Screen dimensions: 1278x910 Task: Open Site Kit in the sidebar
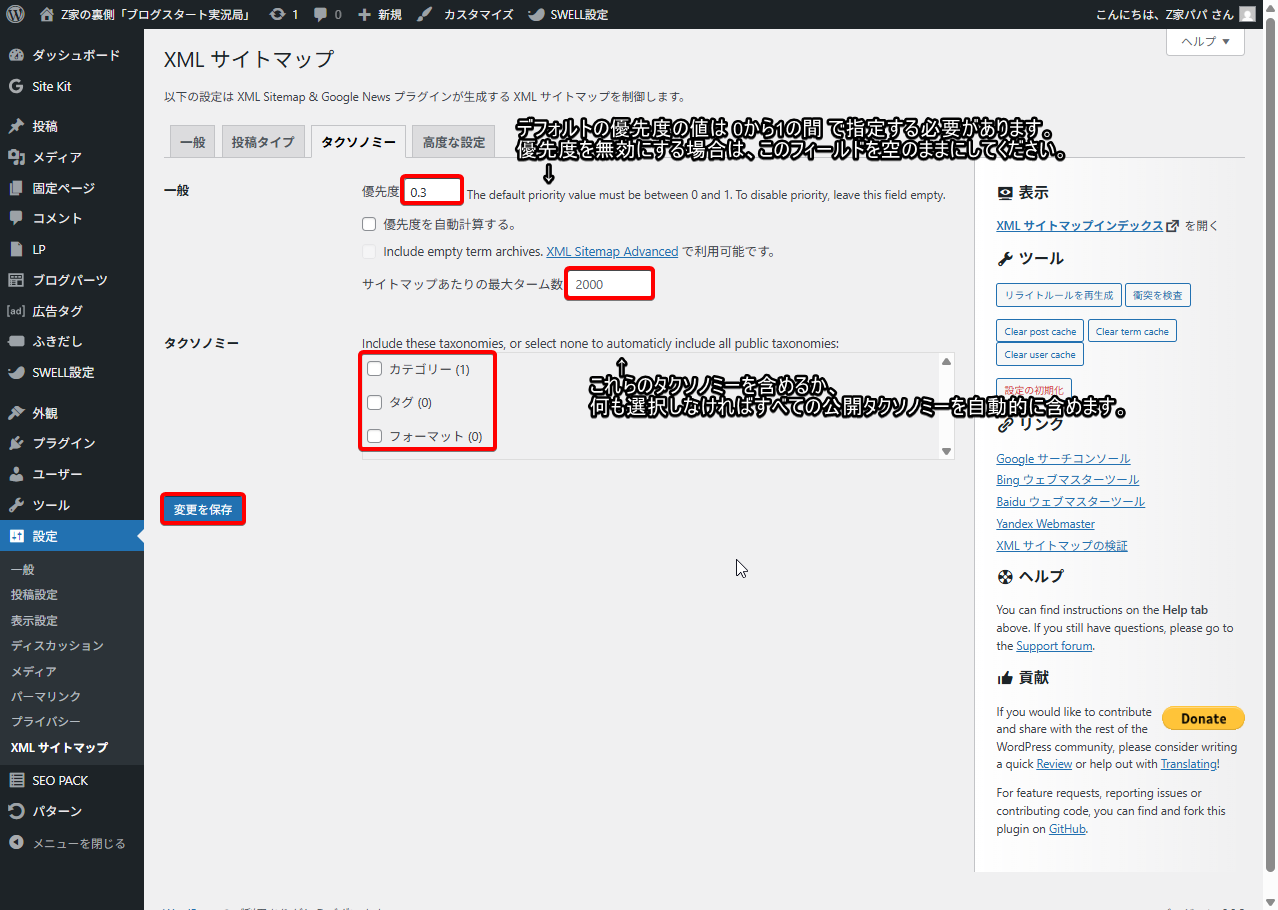[x=72, y=86]
